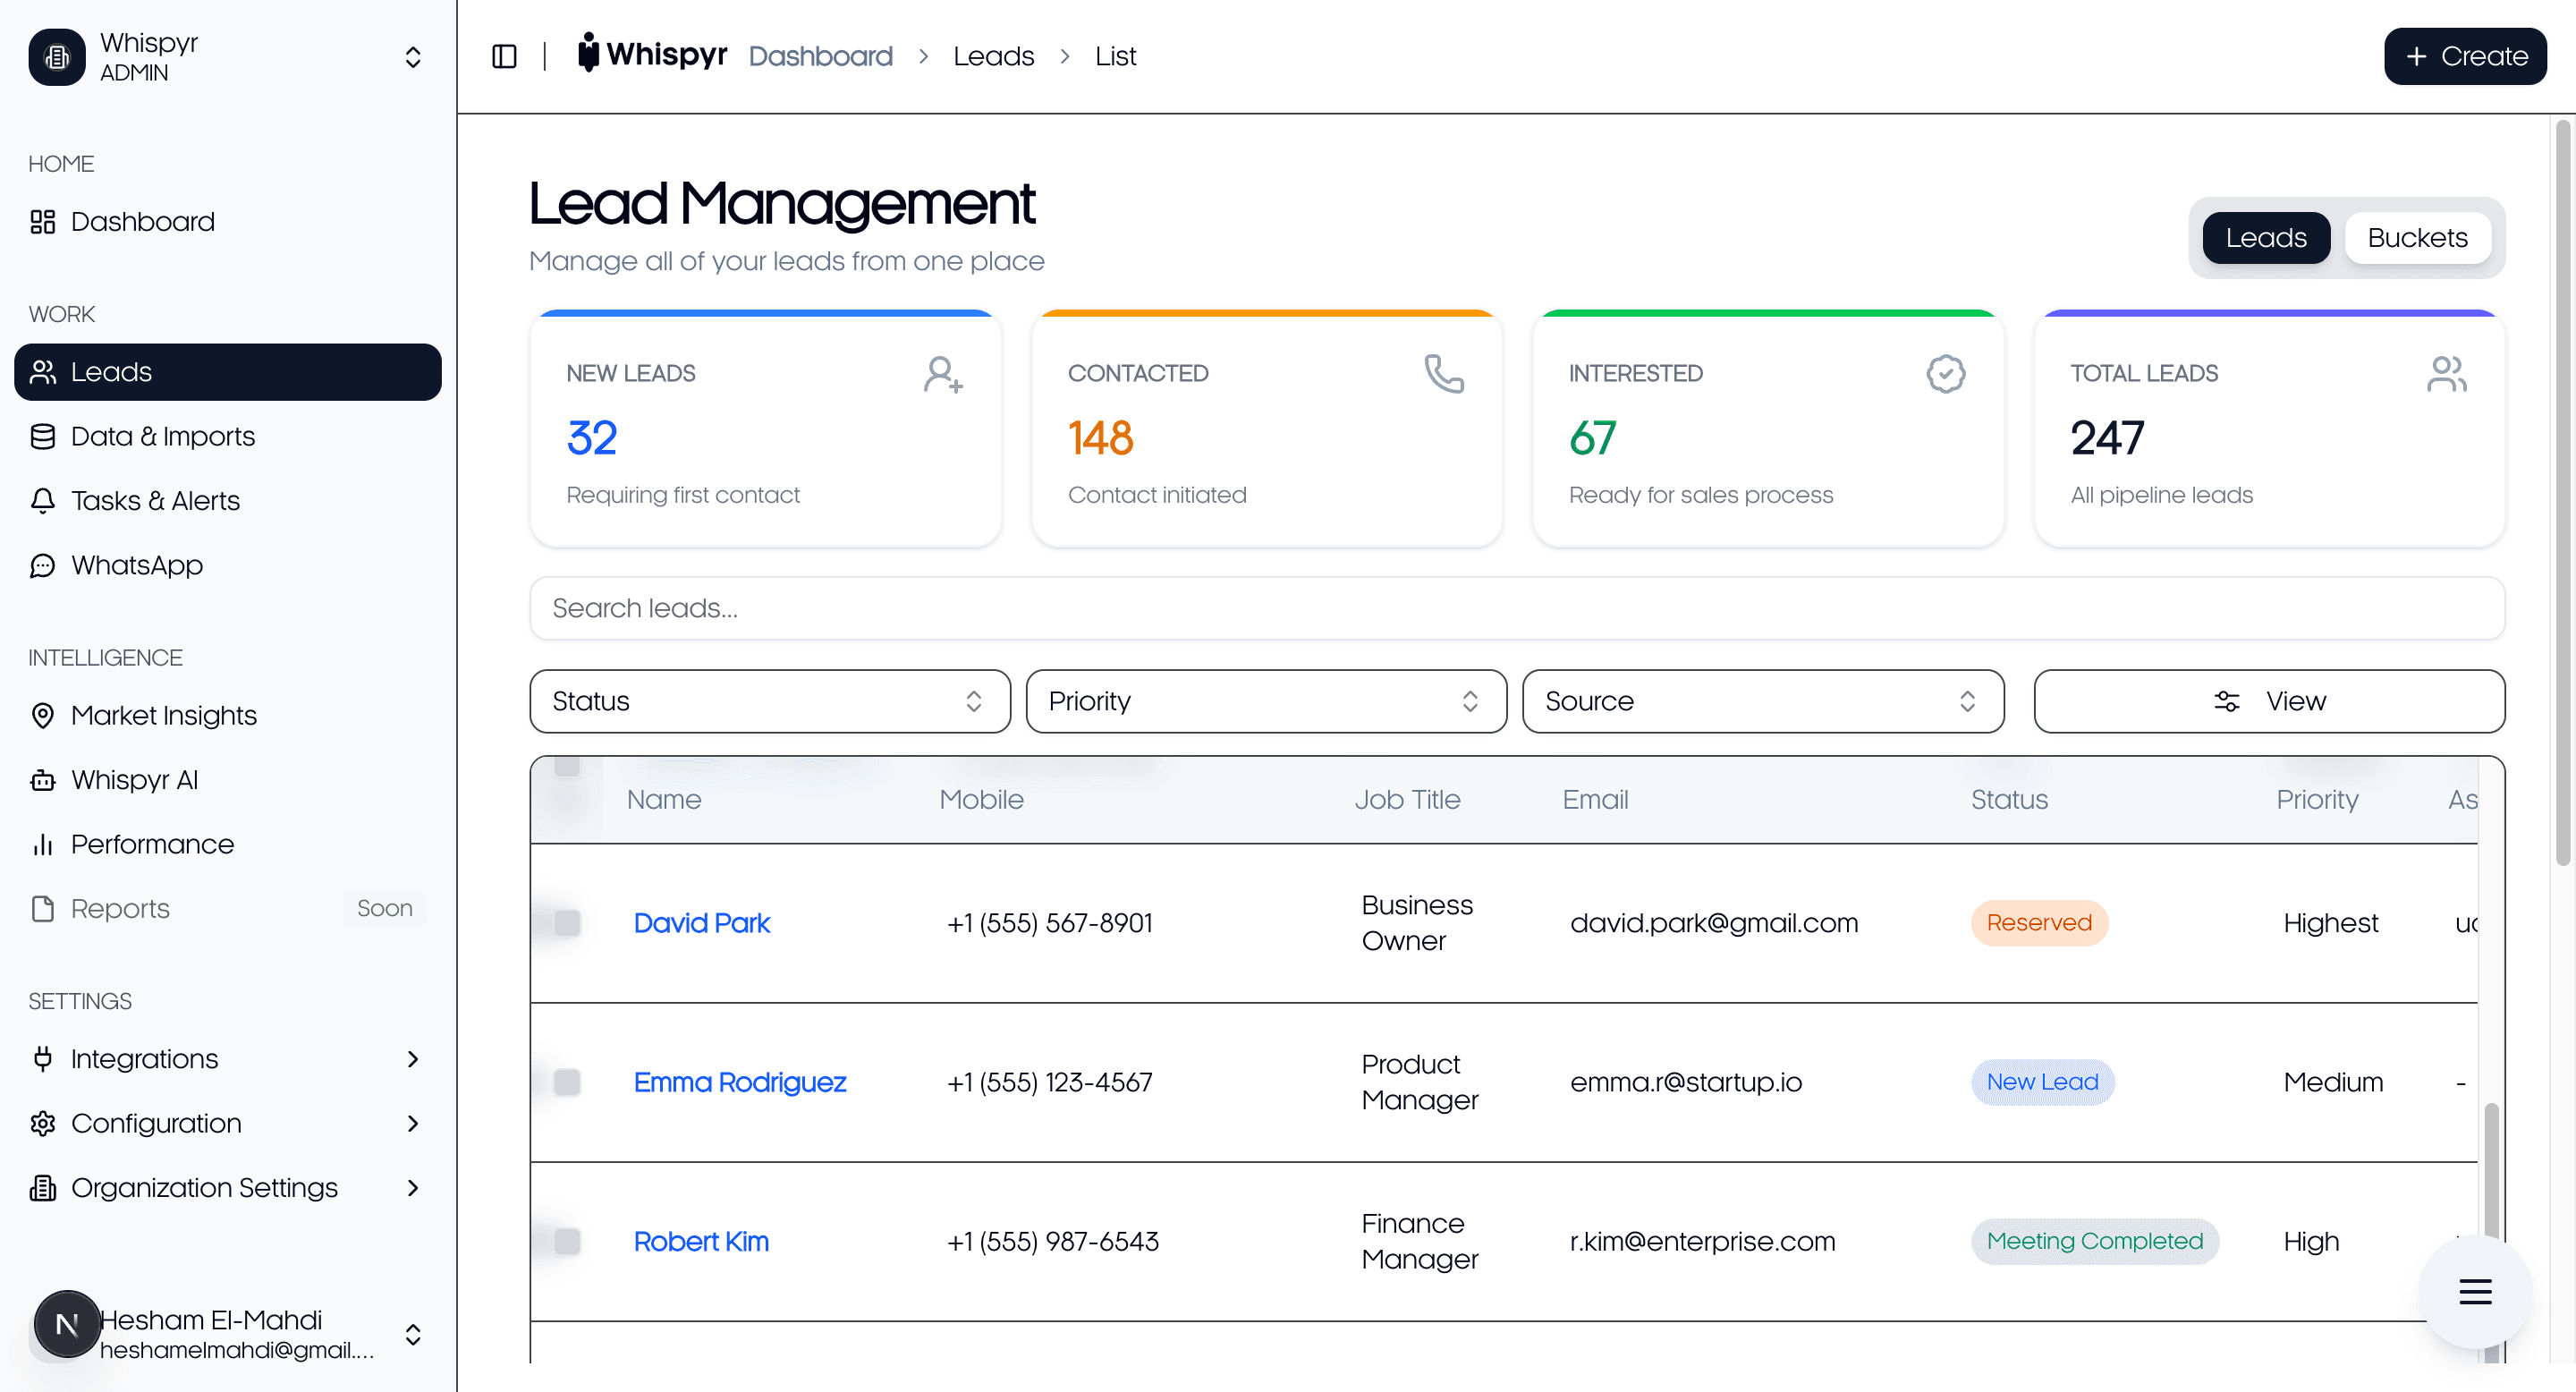This screenshot has height=1392, width=2576.
Task: Click the Whispyr logo in header
Action: 652,54
